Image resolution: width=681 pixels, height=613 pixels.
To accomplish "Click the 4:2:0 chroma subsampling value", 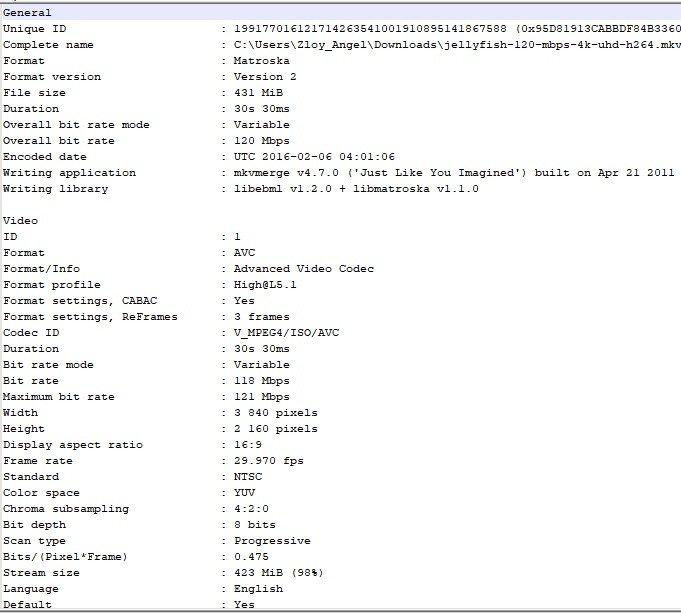I will pyautogui.click(x=251, y=509).
